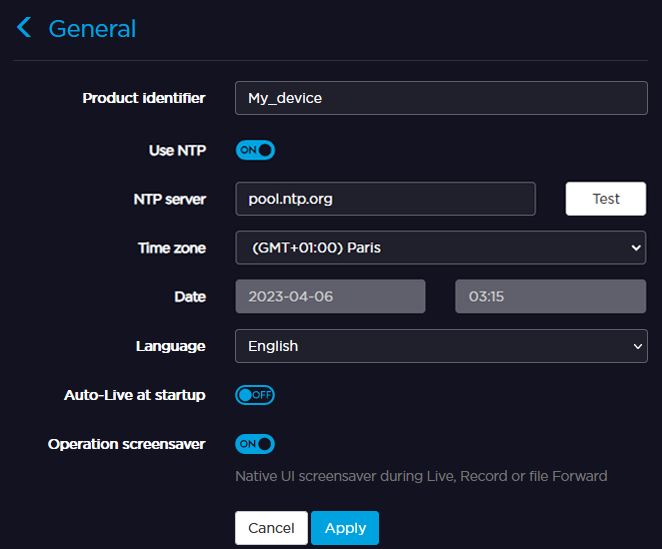This screenshot has height=549, width=662.
Task: Click the Native UI screensaver description text
Action: point(421,476)
